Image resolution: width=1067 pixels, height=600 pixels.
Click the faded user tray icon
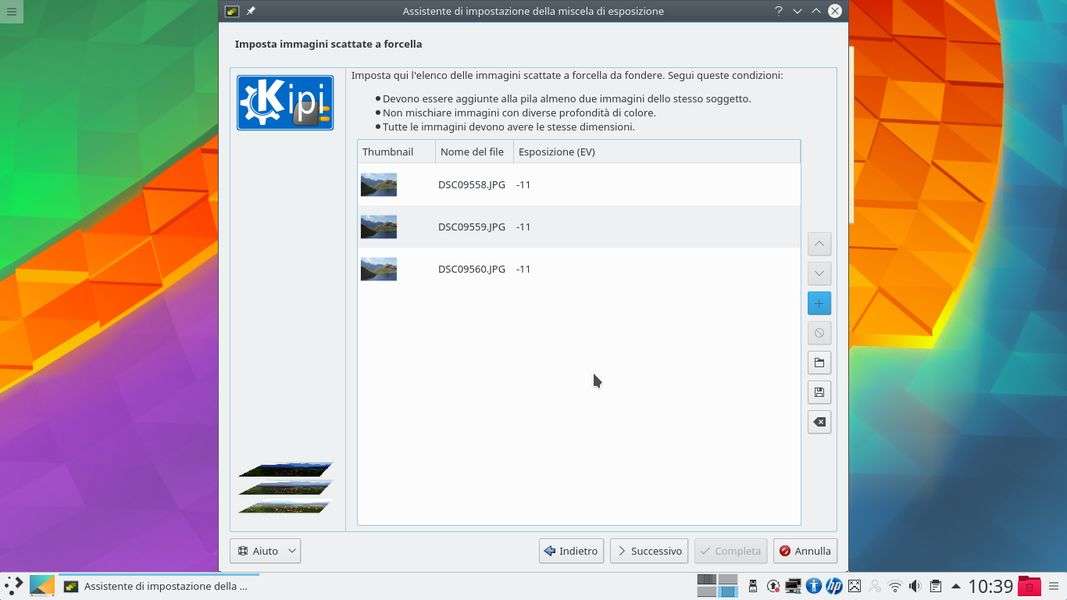click(x=874, y=586)
